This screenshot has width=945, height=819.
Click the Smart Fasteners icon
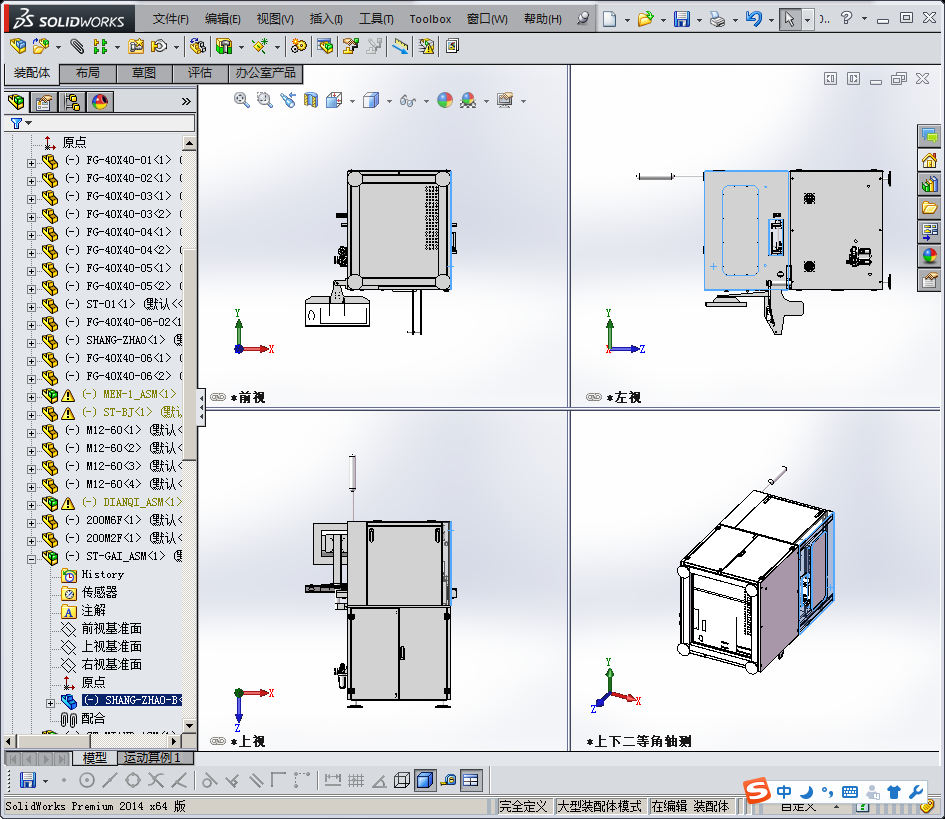pos(136,46)
